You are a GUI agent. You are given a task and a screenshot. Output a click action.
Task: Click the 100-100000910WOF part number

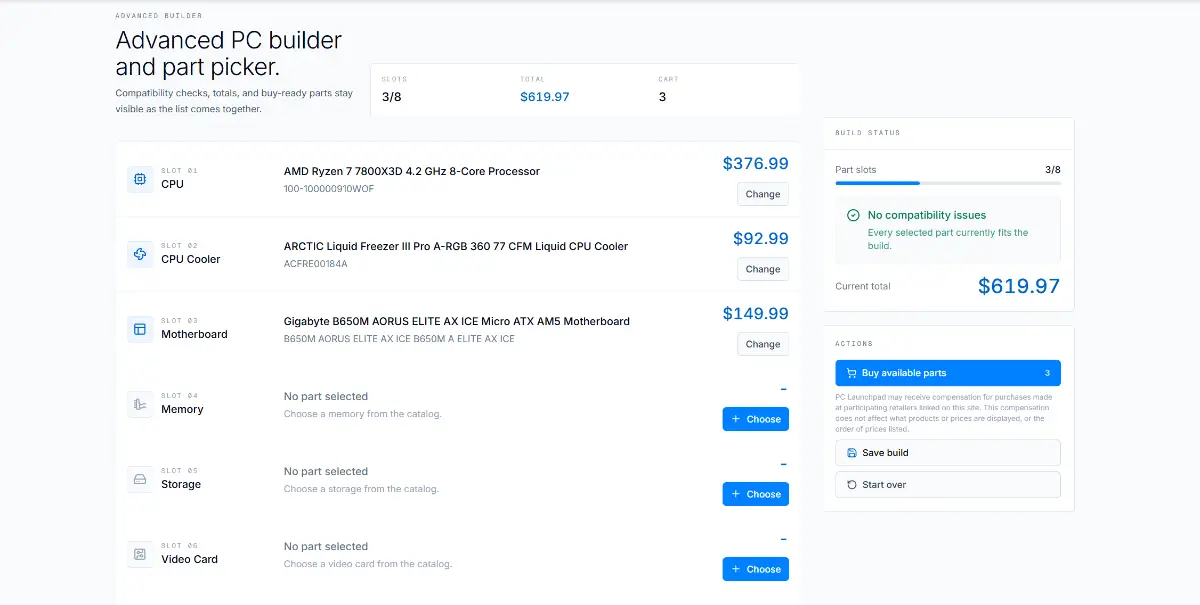(x=329, y=189)
